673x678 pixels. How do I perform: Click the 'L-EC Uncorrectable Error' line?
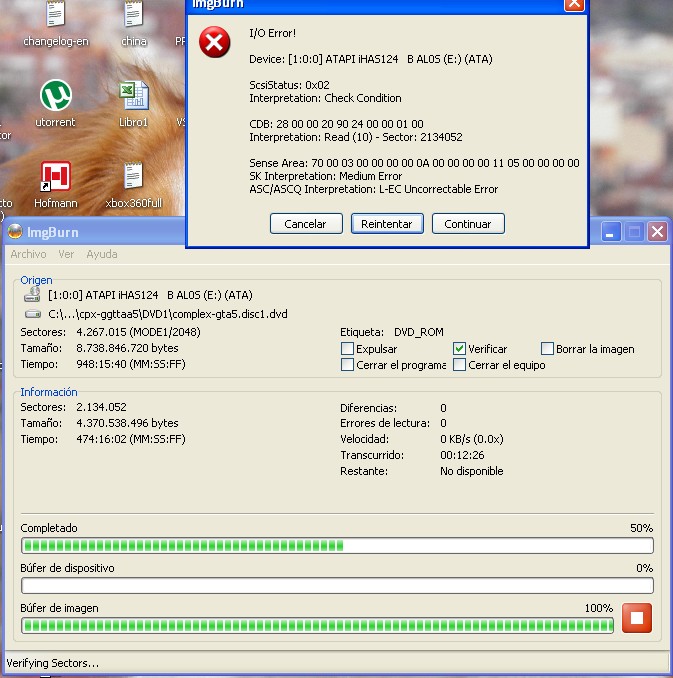point(374,189)
